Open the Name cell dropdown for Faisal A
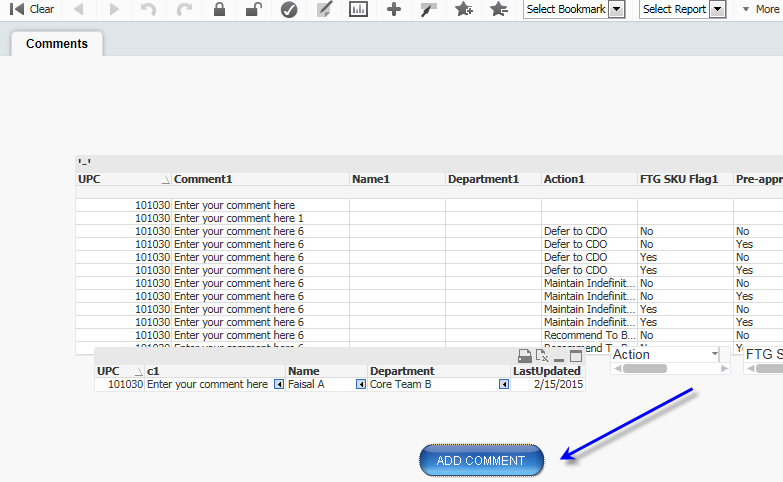The image size is (783, 482). 361,384
